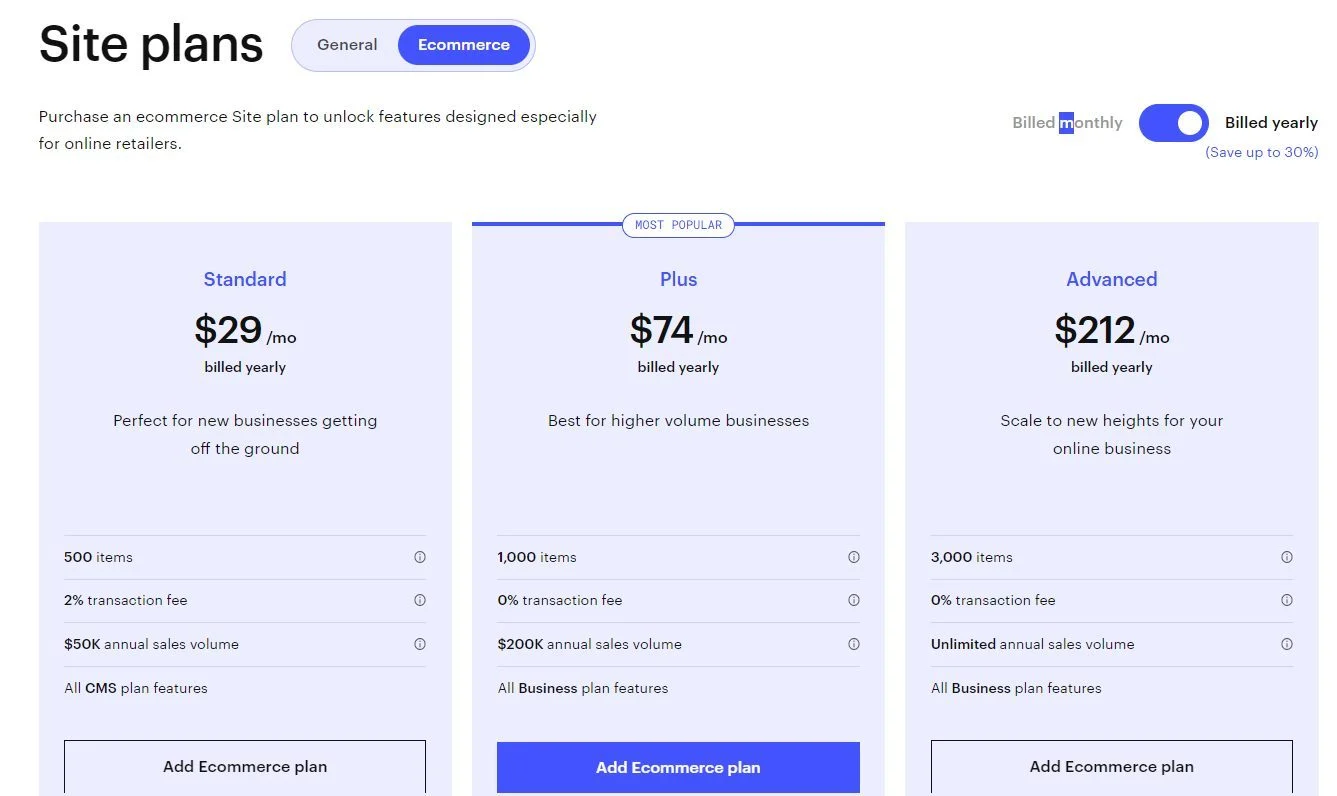Switch to the General plans tab
This screenshot has height=796, width=1337.
[x=347, y=44]
